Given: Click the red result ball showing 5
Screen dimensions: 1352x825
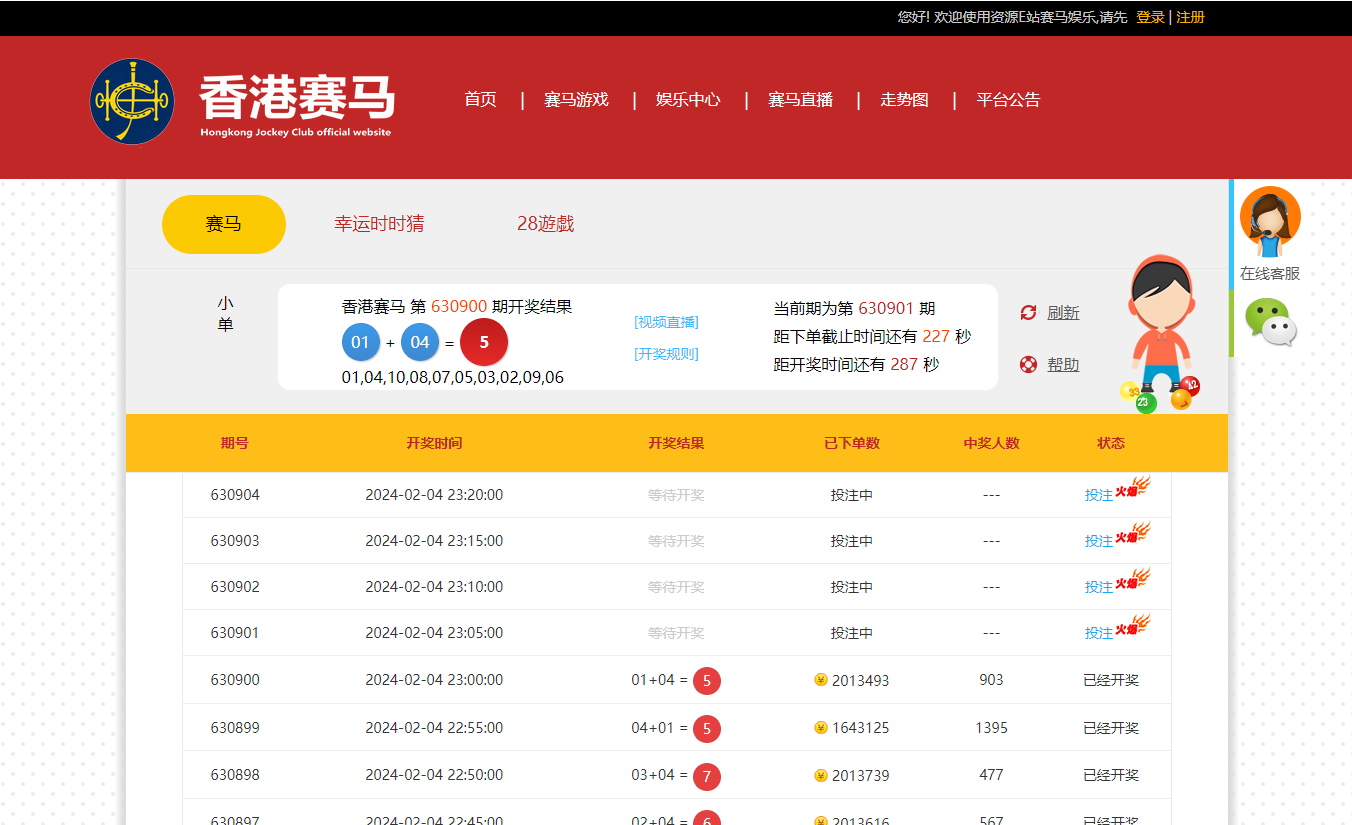Looking at the screenshot, I should click(485, 341).
